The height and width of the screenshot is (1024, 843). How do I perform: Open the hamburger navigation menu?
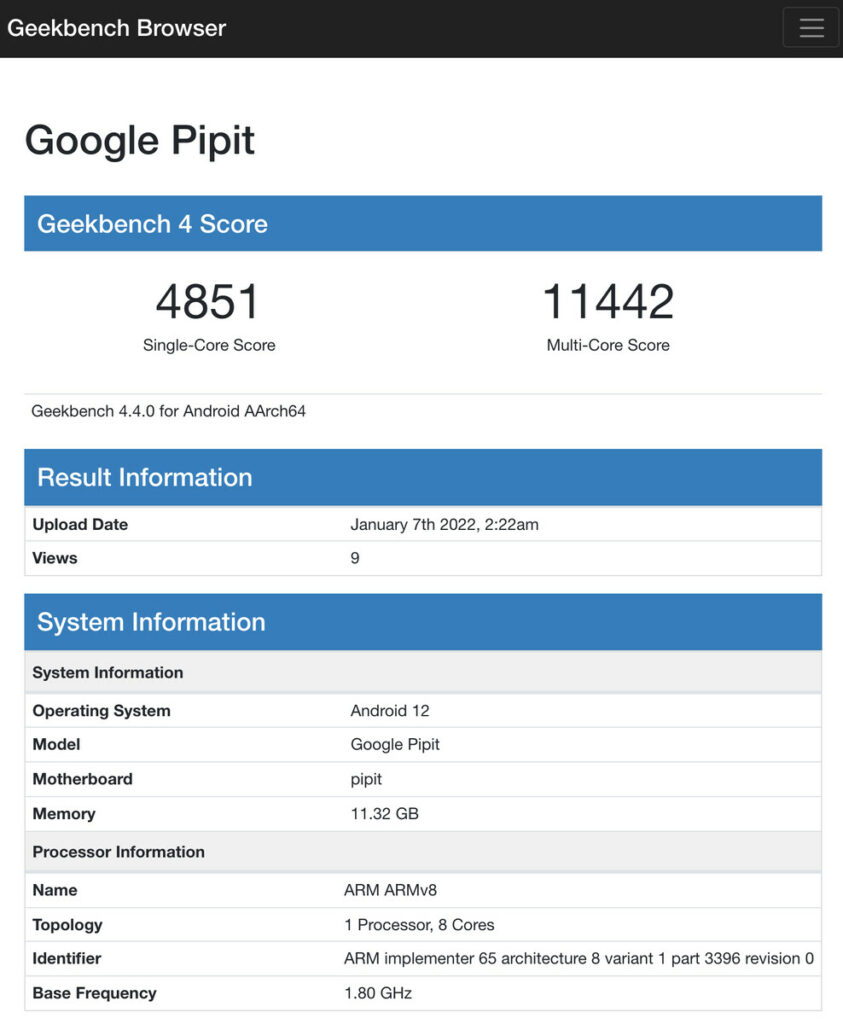pos(810,27)
